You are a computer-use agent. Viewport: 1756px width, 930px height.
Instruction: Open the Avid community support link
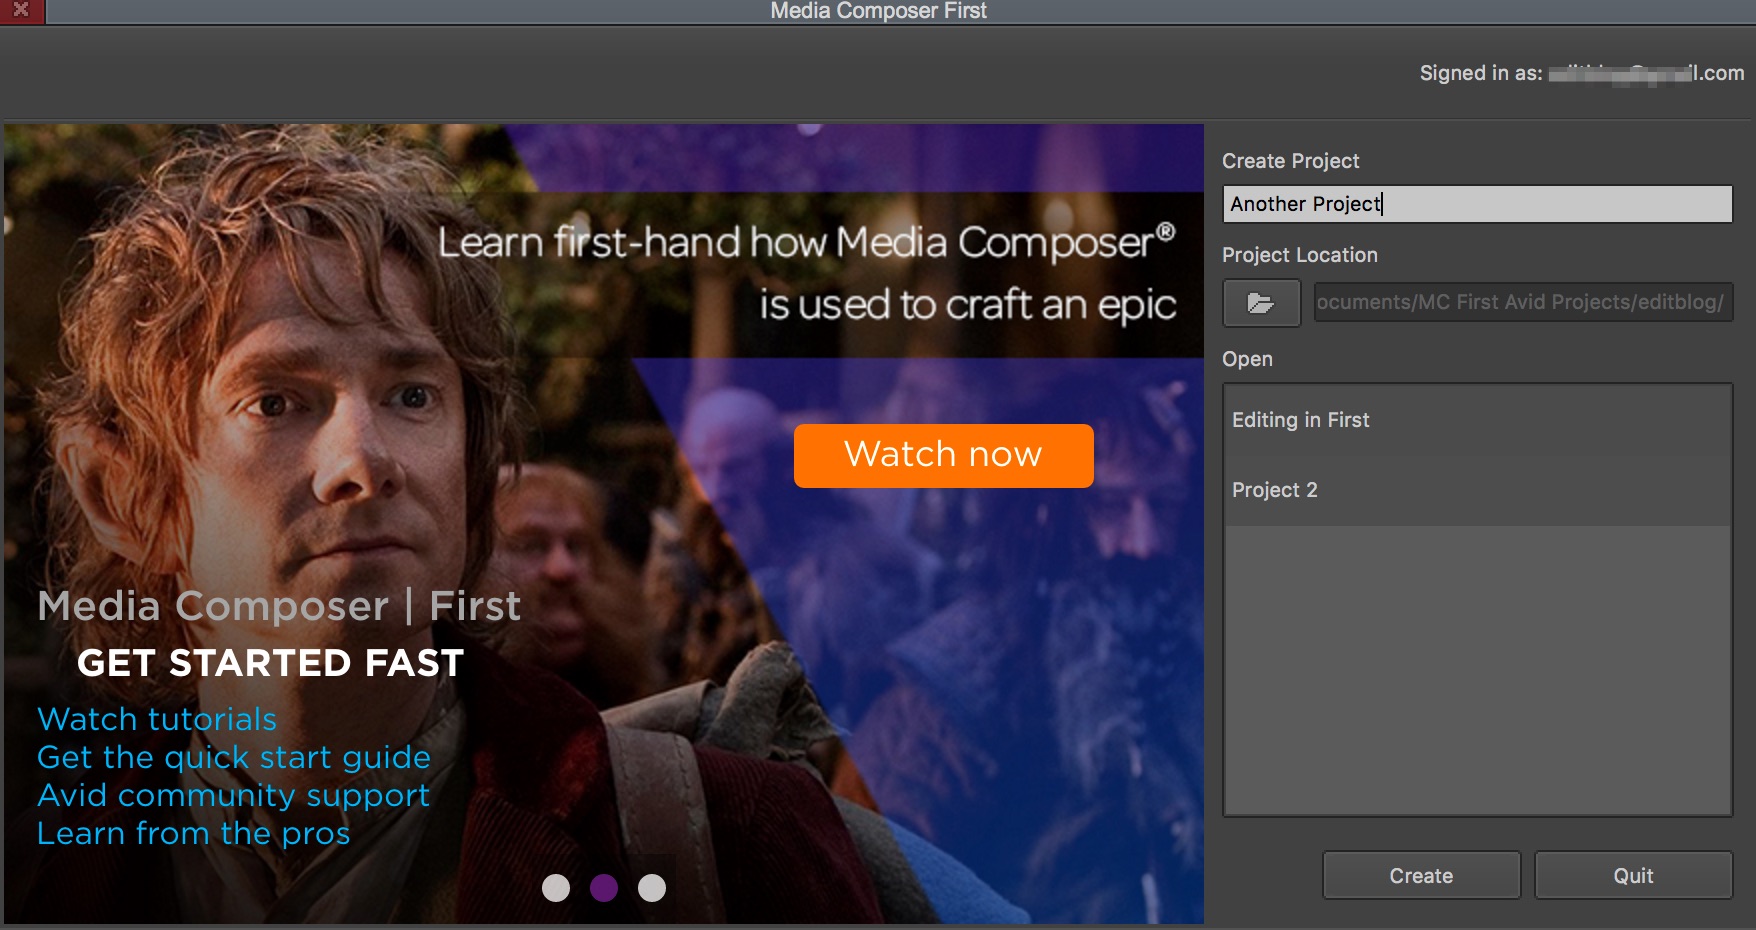coord(234,795)
